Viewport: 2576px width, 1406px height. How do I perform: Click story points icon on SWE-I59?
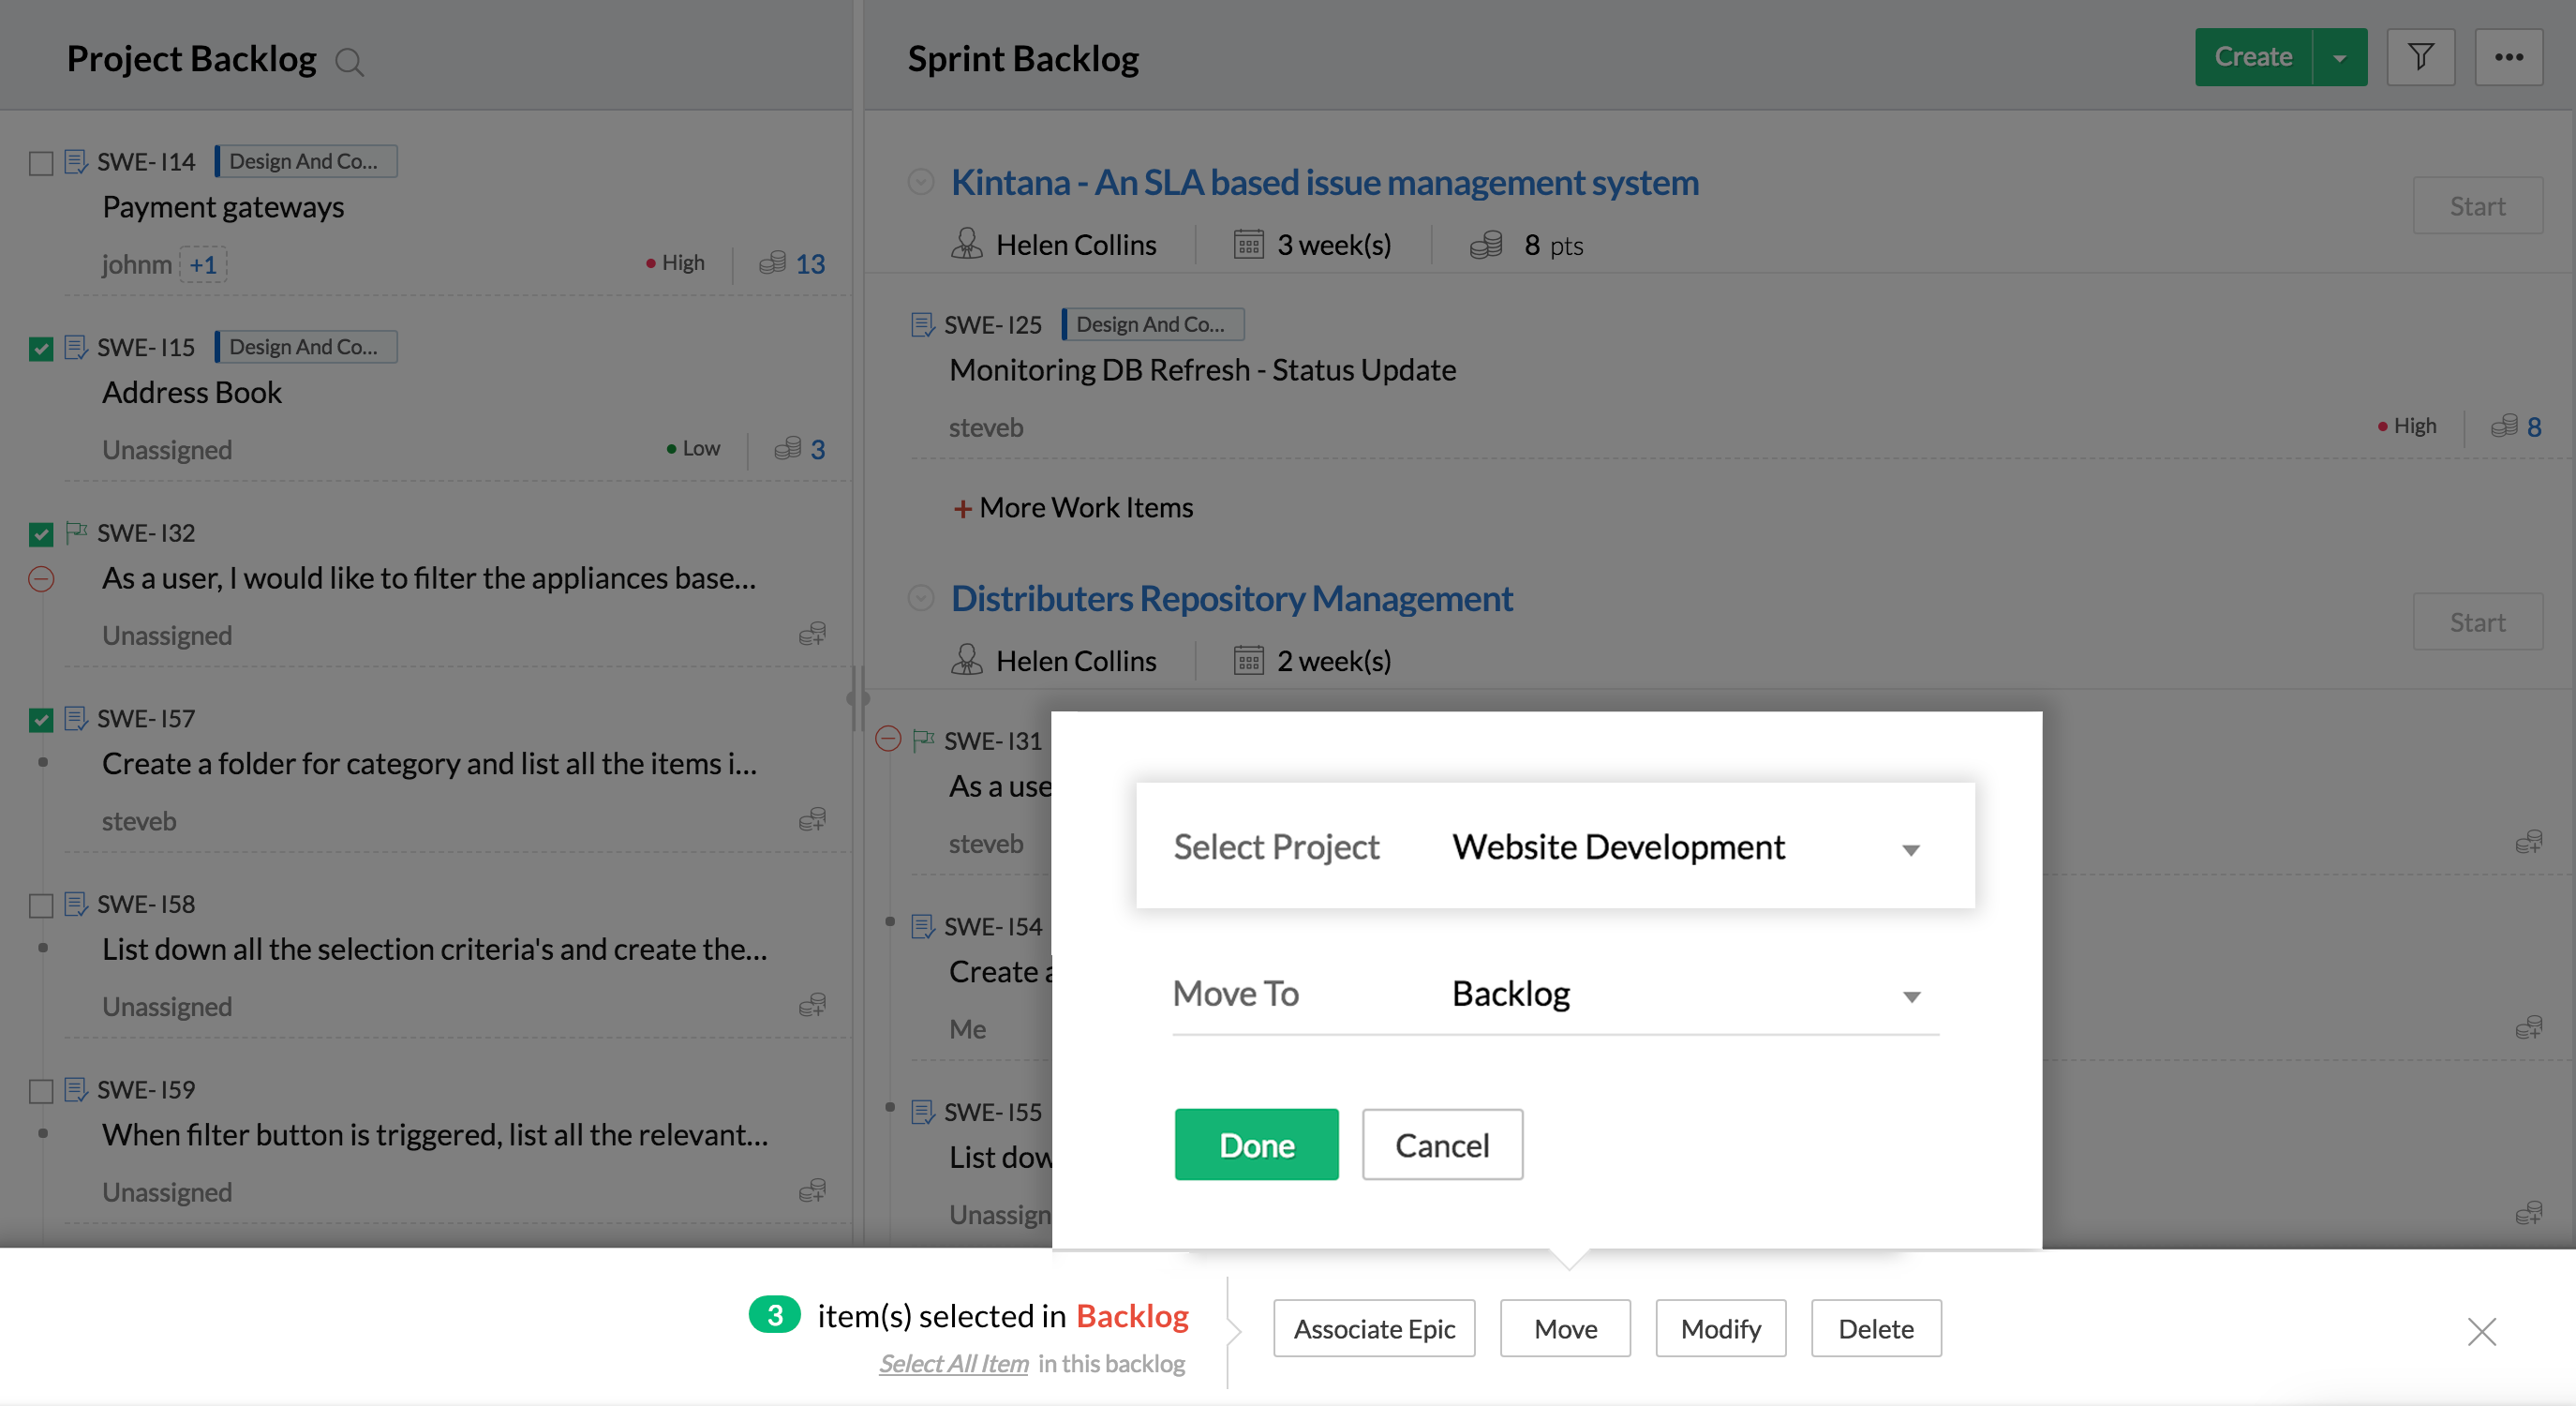pos(812,1191)
